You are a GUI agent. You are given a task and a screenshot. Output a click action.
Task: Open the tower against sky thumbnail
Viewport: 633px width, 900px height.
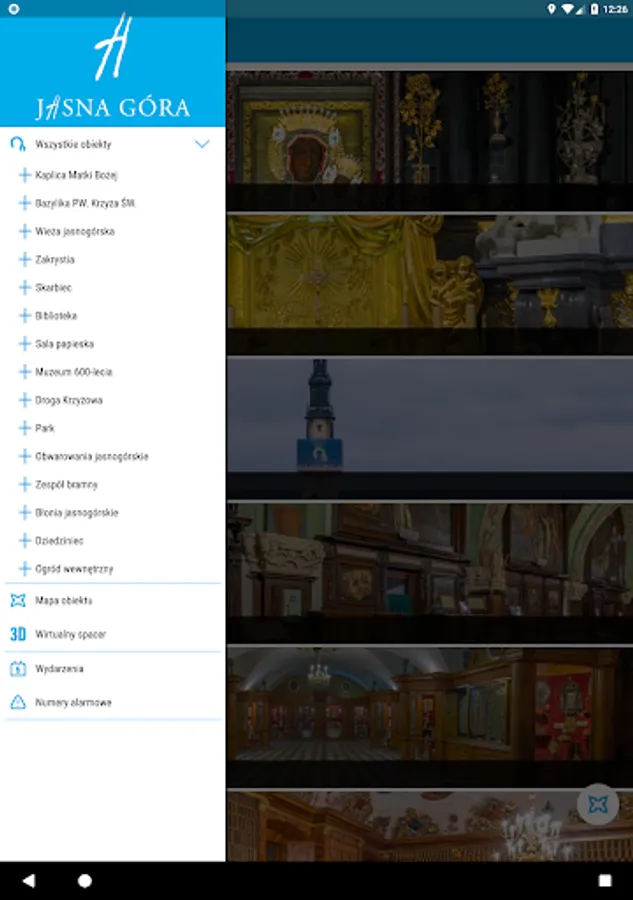point(430,429)
